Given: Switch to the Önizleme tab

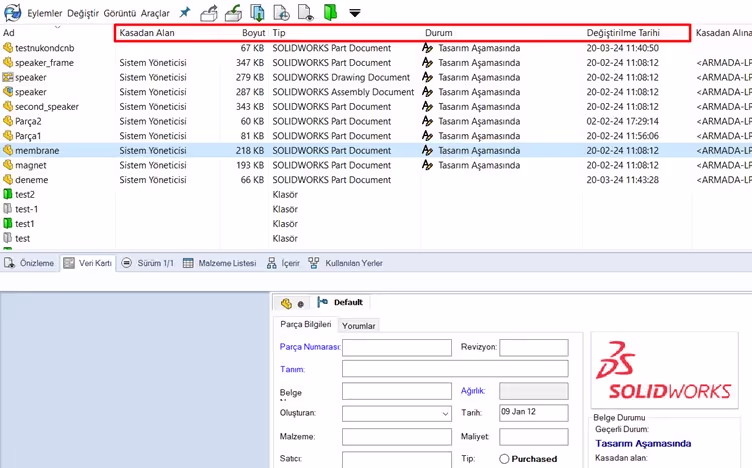Looking at the screenshot, I should tap(29, 263).
